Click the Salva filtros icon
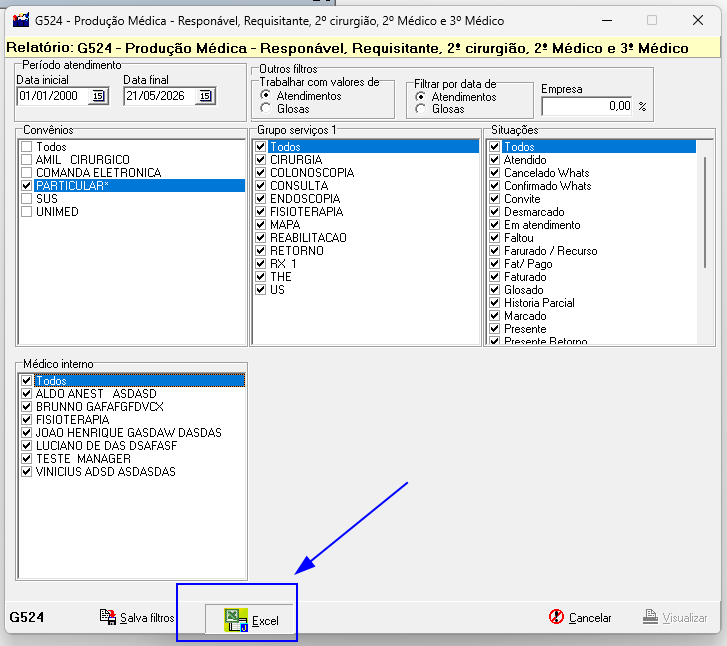 pyautogui.click(x=108, y=617)
